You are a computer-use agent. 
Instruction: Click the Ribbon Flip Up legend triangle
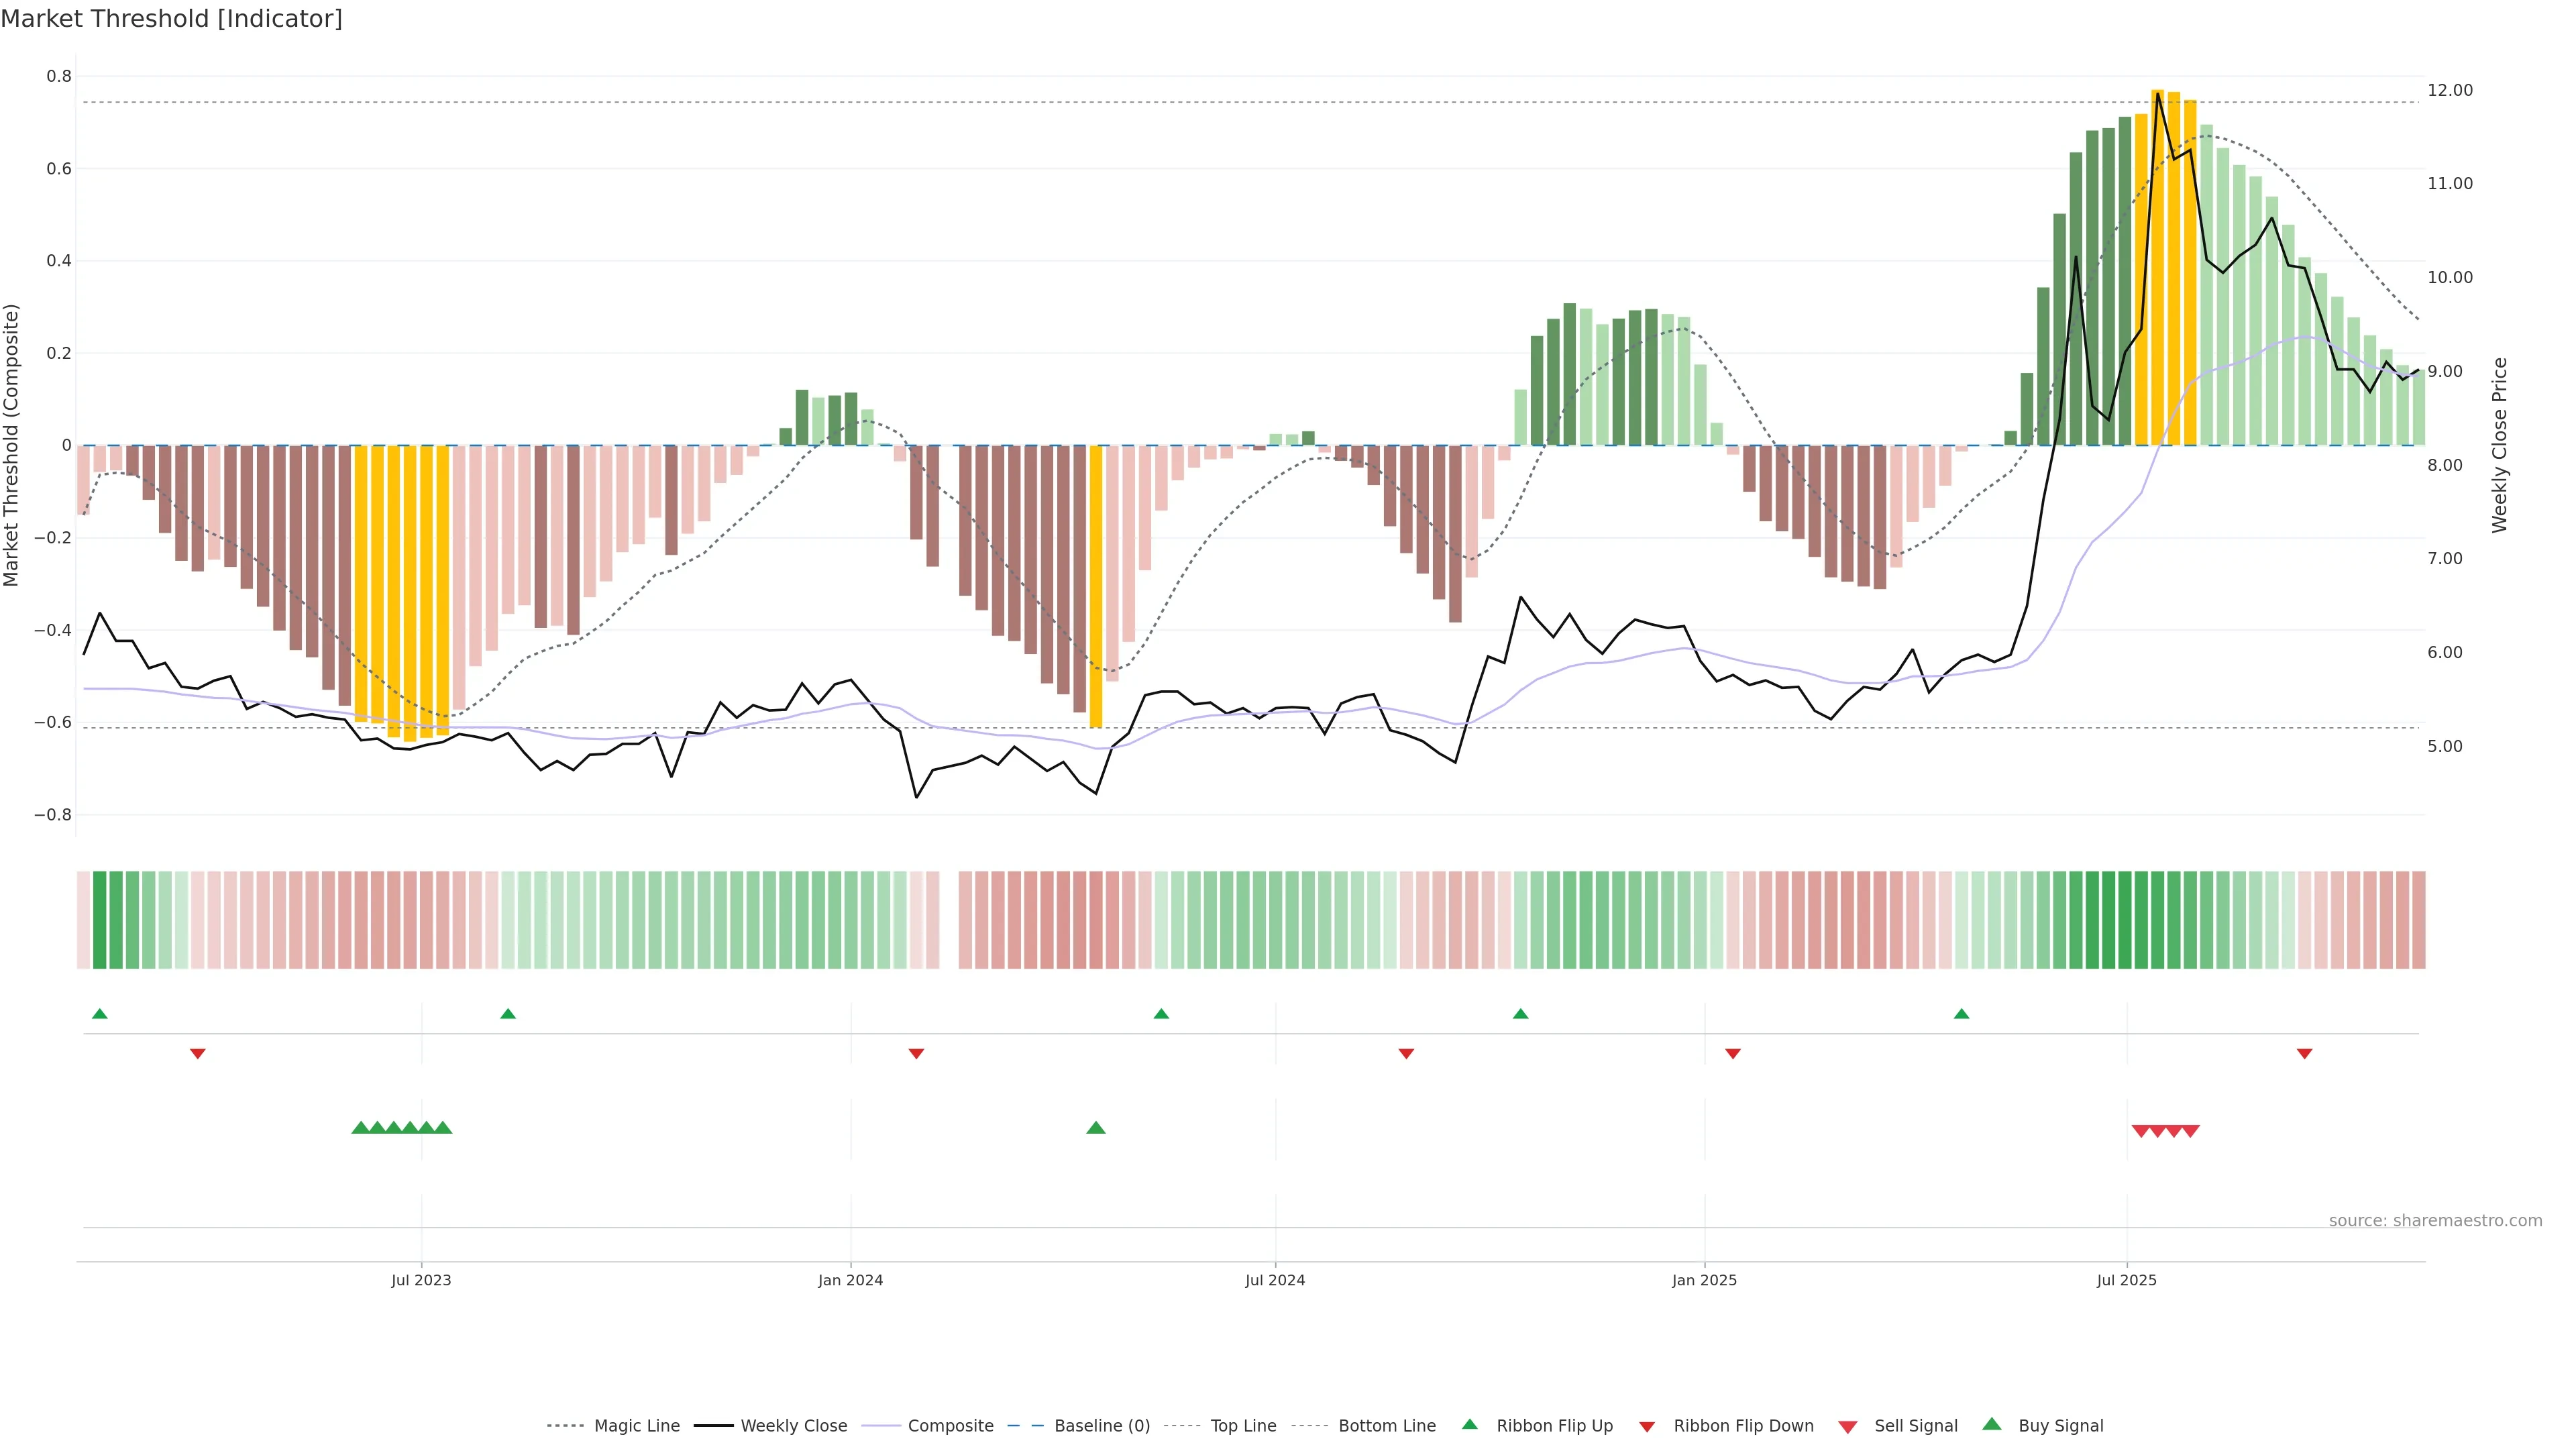click(1469, 1424)
